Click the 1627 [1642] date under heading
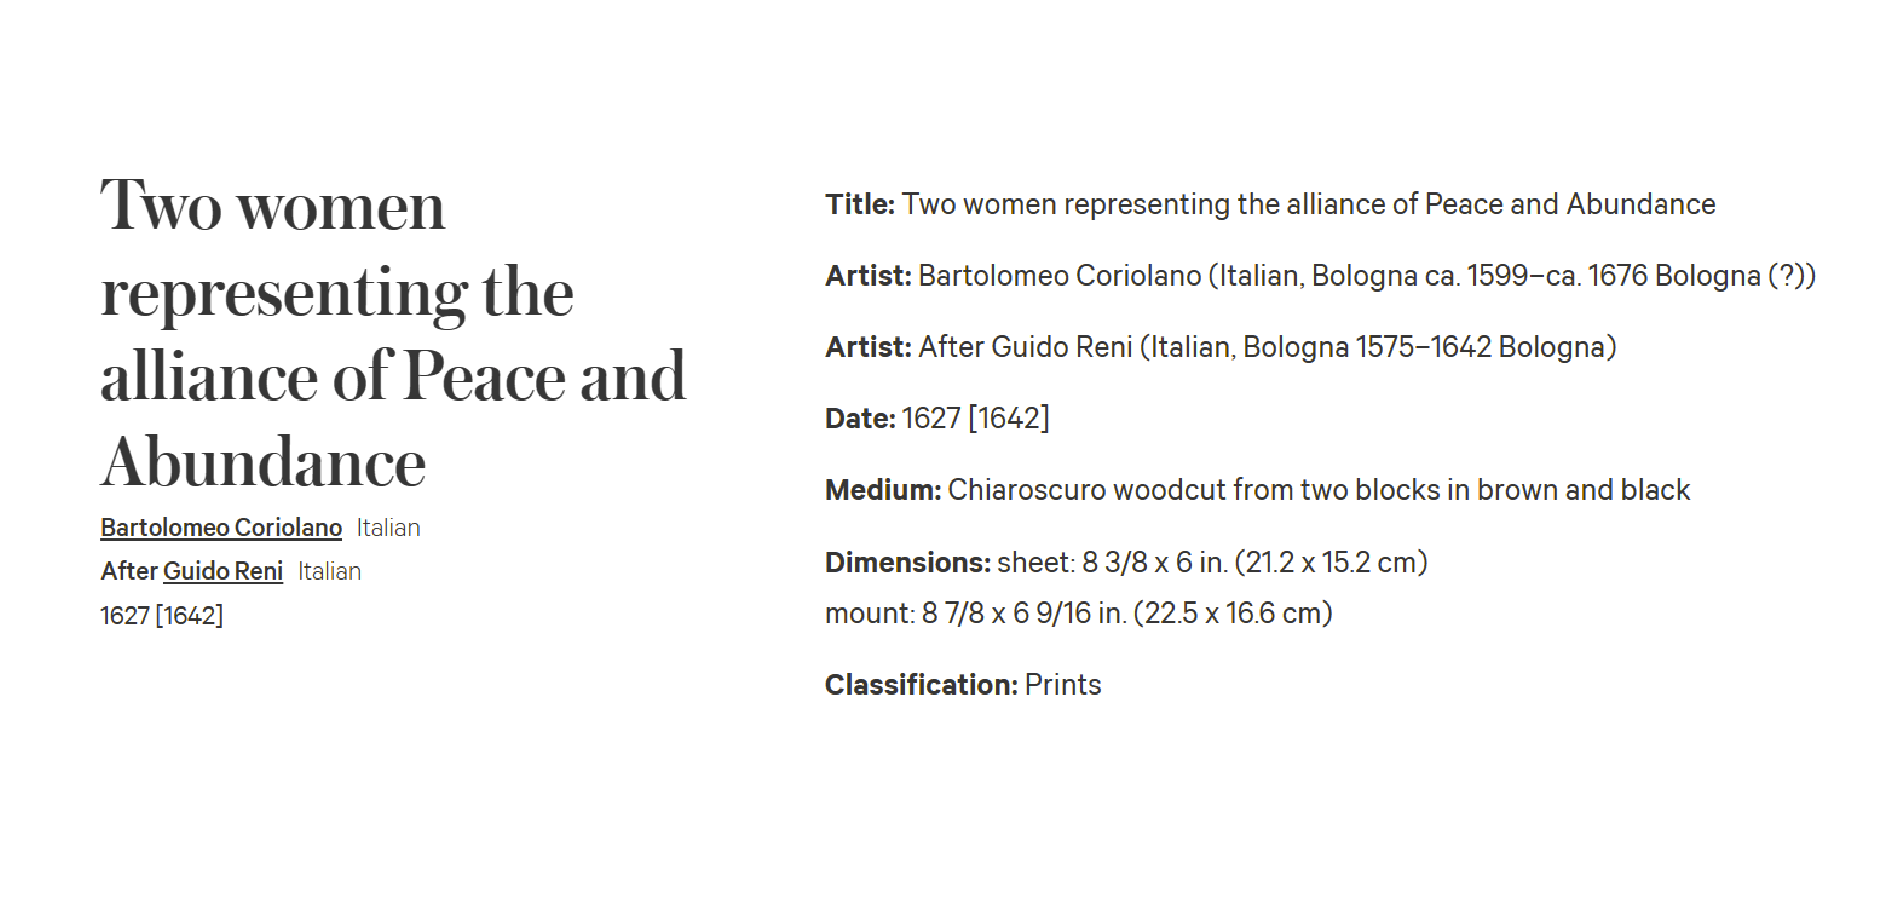The height and width of the screenshot is (902, 1897). (x=162, y=615)
